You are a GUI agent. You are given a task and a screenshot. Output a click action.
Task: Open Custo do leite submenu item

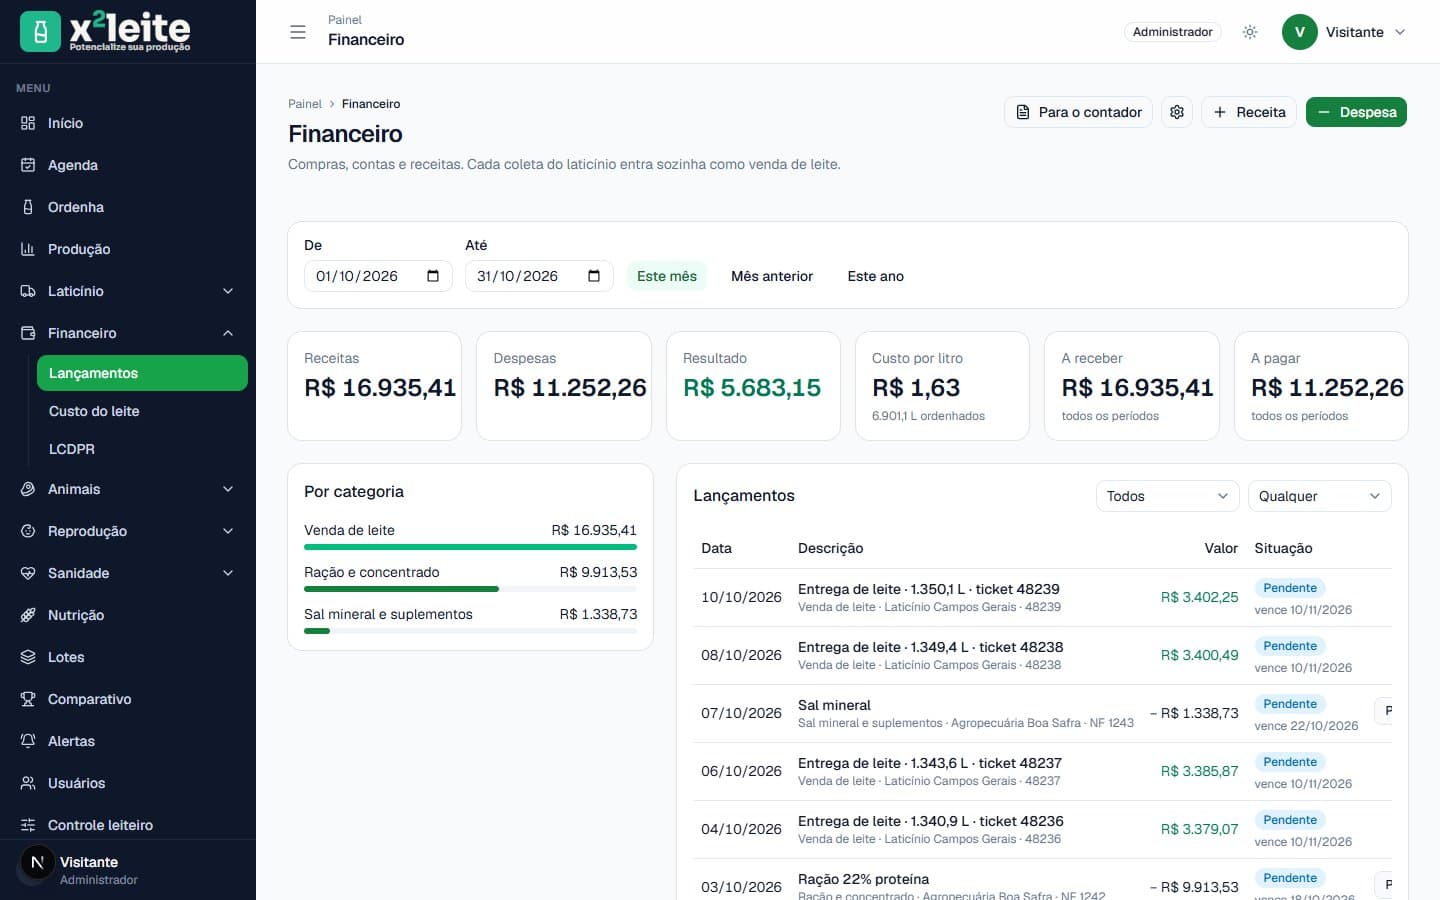142,411
